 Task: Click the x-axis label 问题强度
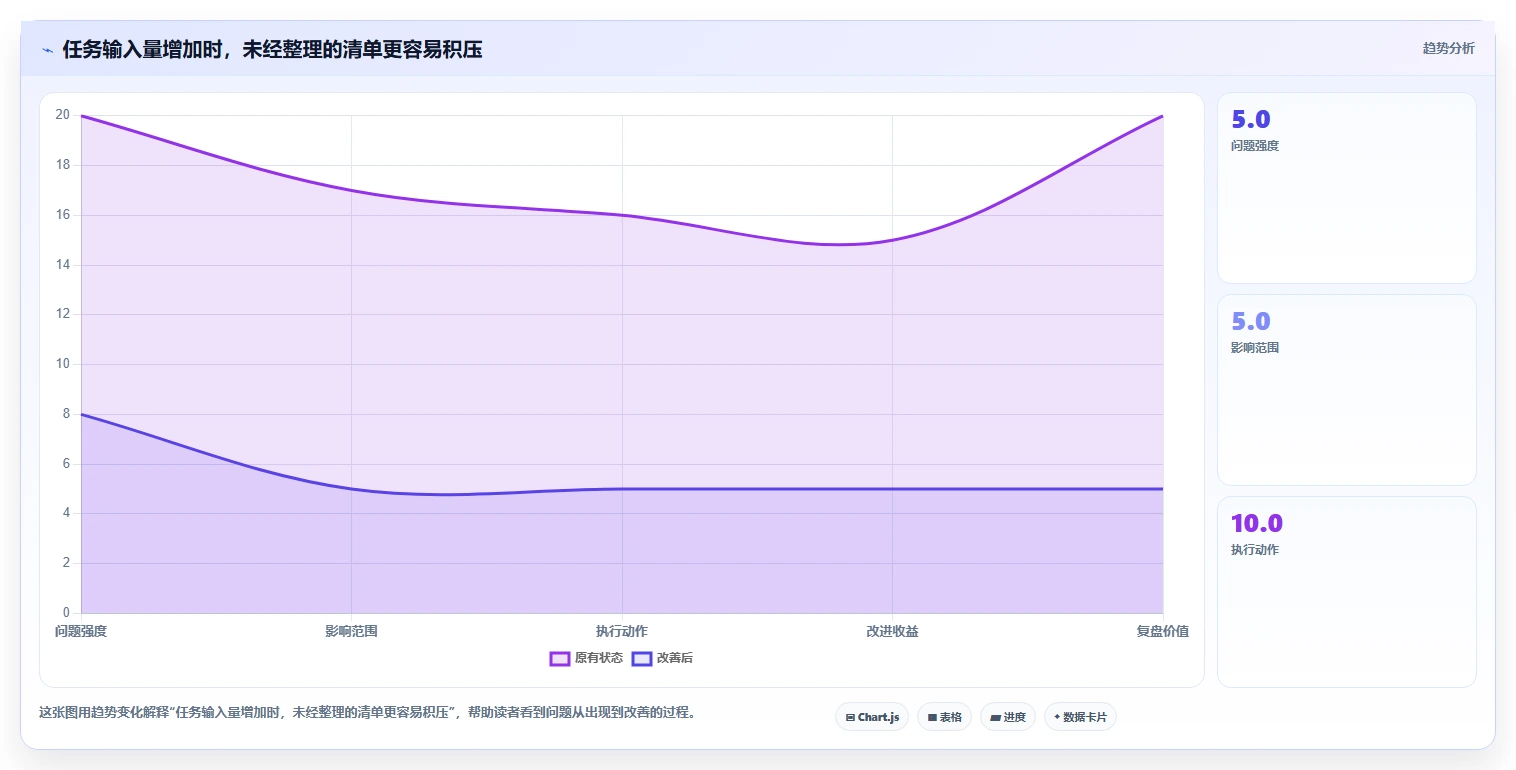(81, 631)
